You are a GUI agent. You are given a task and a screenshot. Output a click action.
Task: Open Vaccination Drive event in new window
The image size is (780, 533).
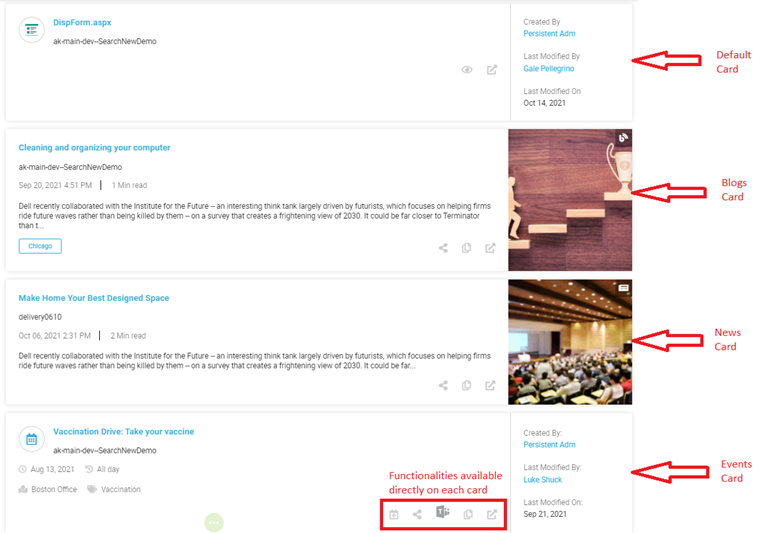491,514
